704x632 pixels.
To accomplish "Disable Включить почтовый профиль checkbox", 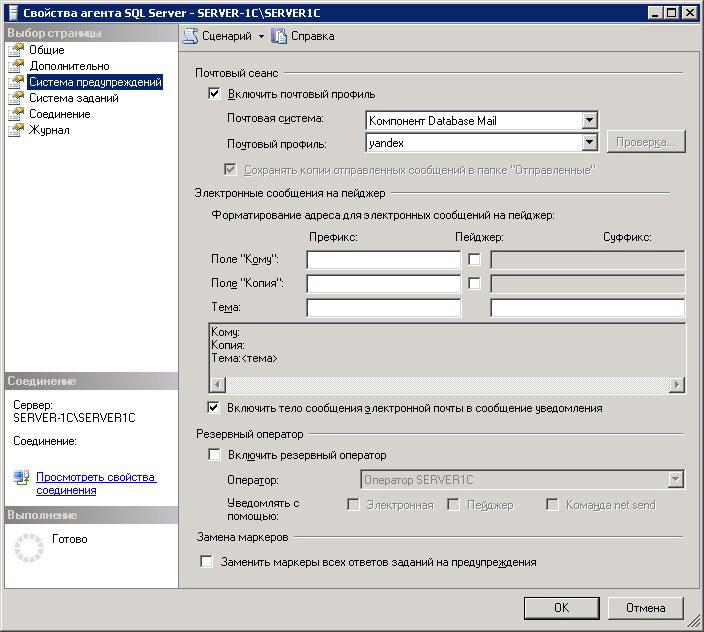I will (x=214, y=94).
